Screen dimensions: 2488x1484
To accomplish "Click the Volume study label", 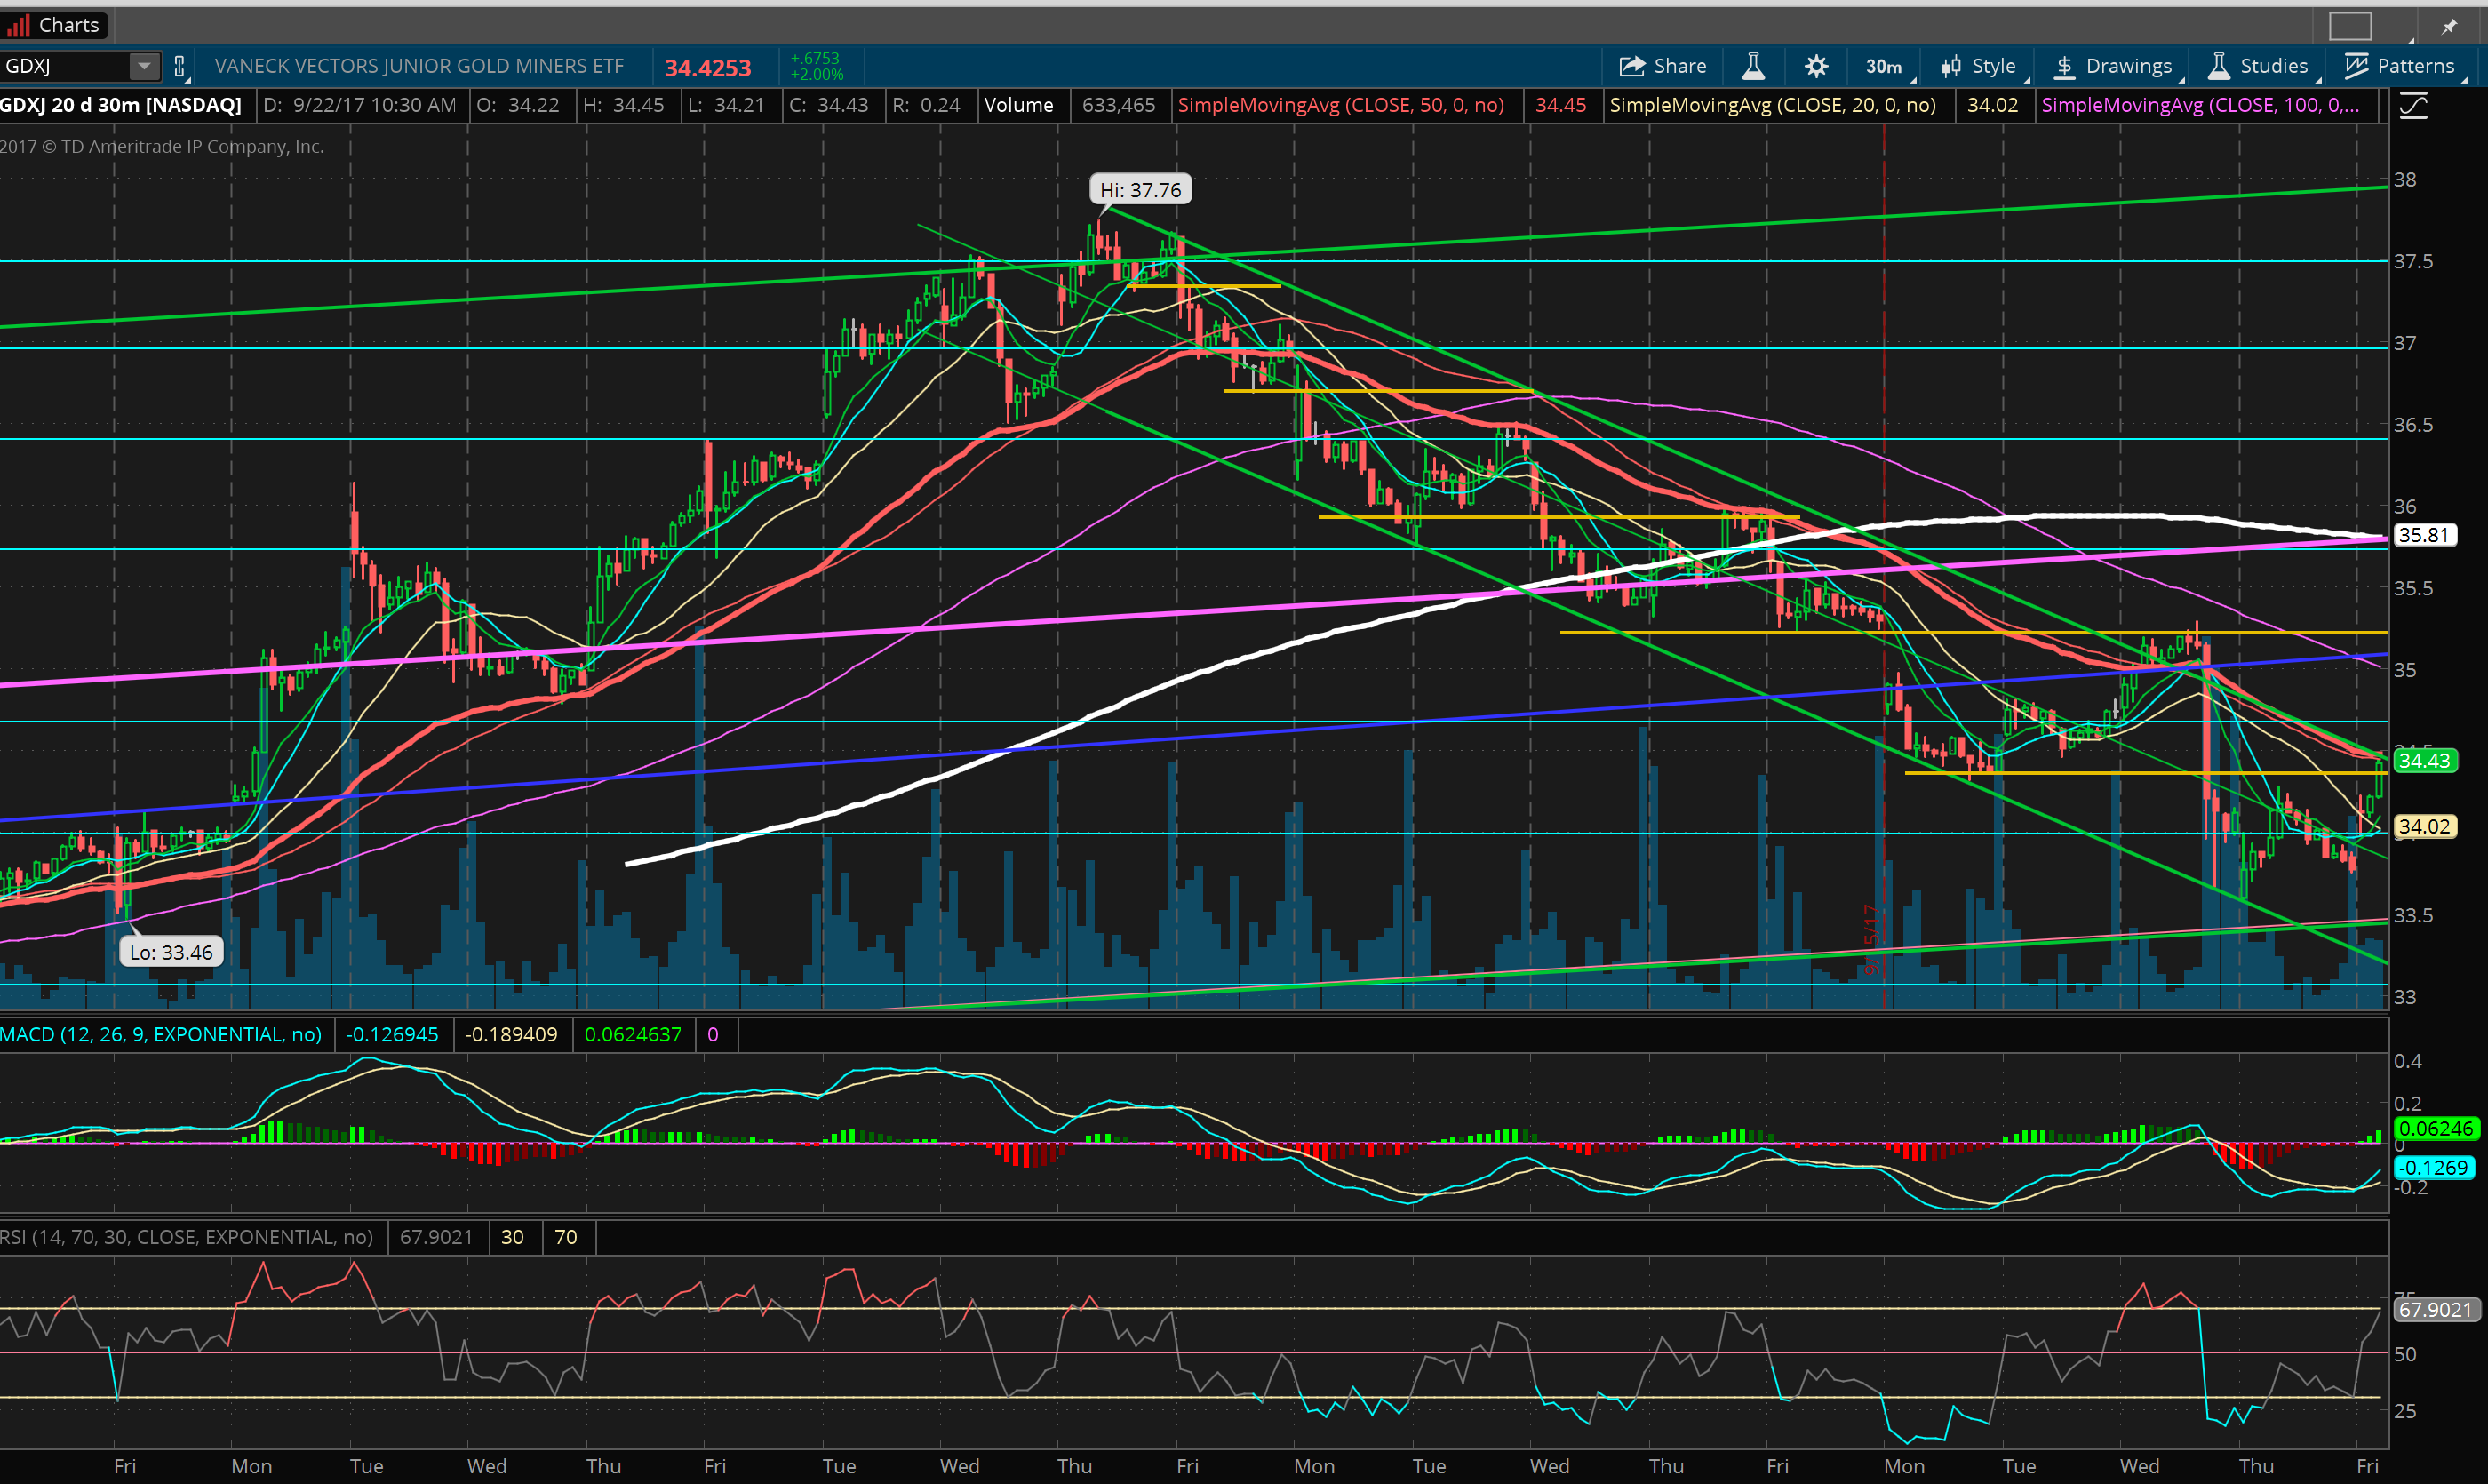I will (x=1018, y=105).
